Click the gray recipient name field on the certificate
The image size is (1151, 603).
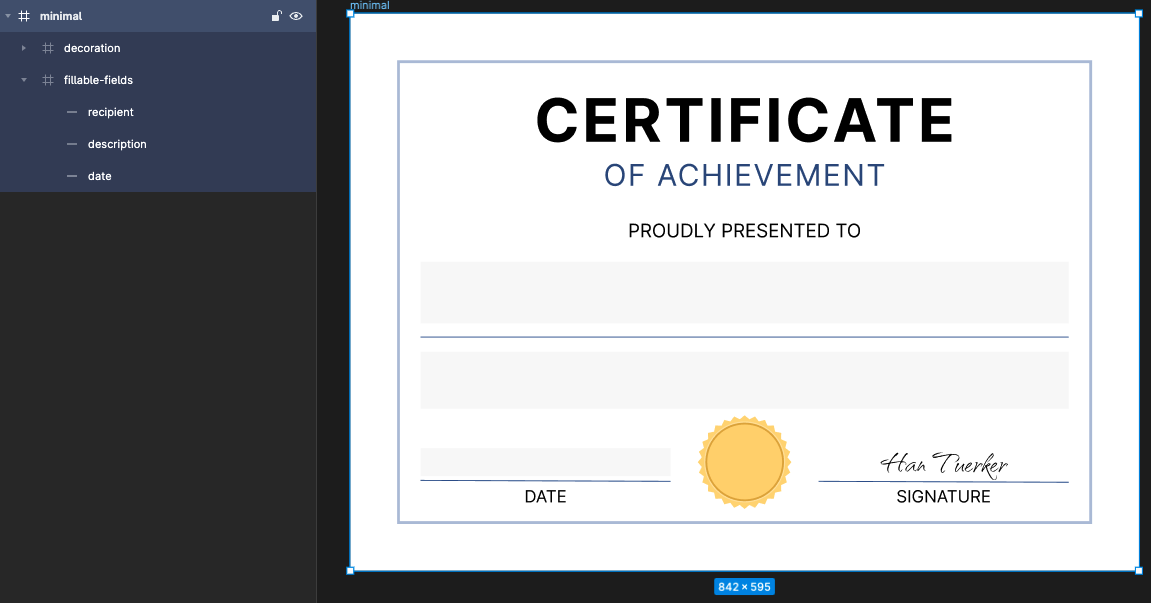[744, 292]
